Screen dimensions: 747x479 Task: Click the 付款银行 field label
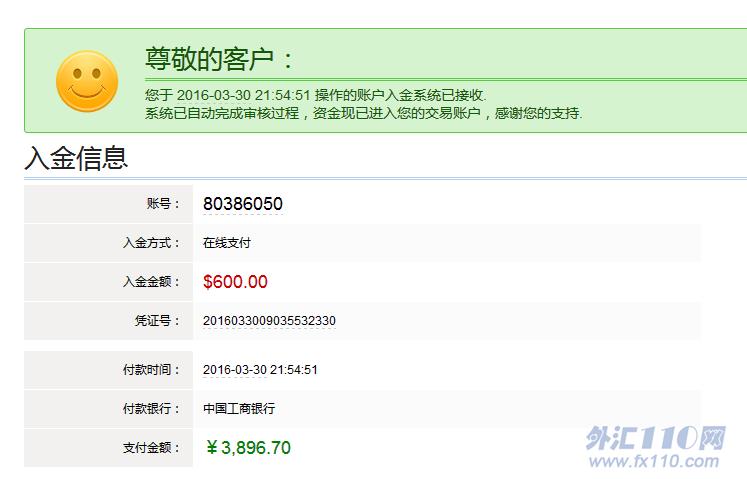point(151,409)
